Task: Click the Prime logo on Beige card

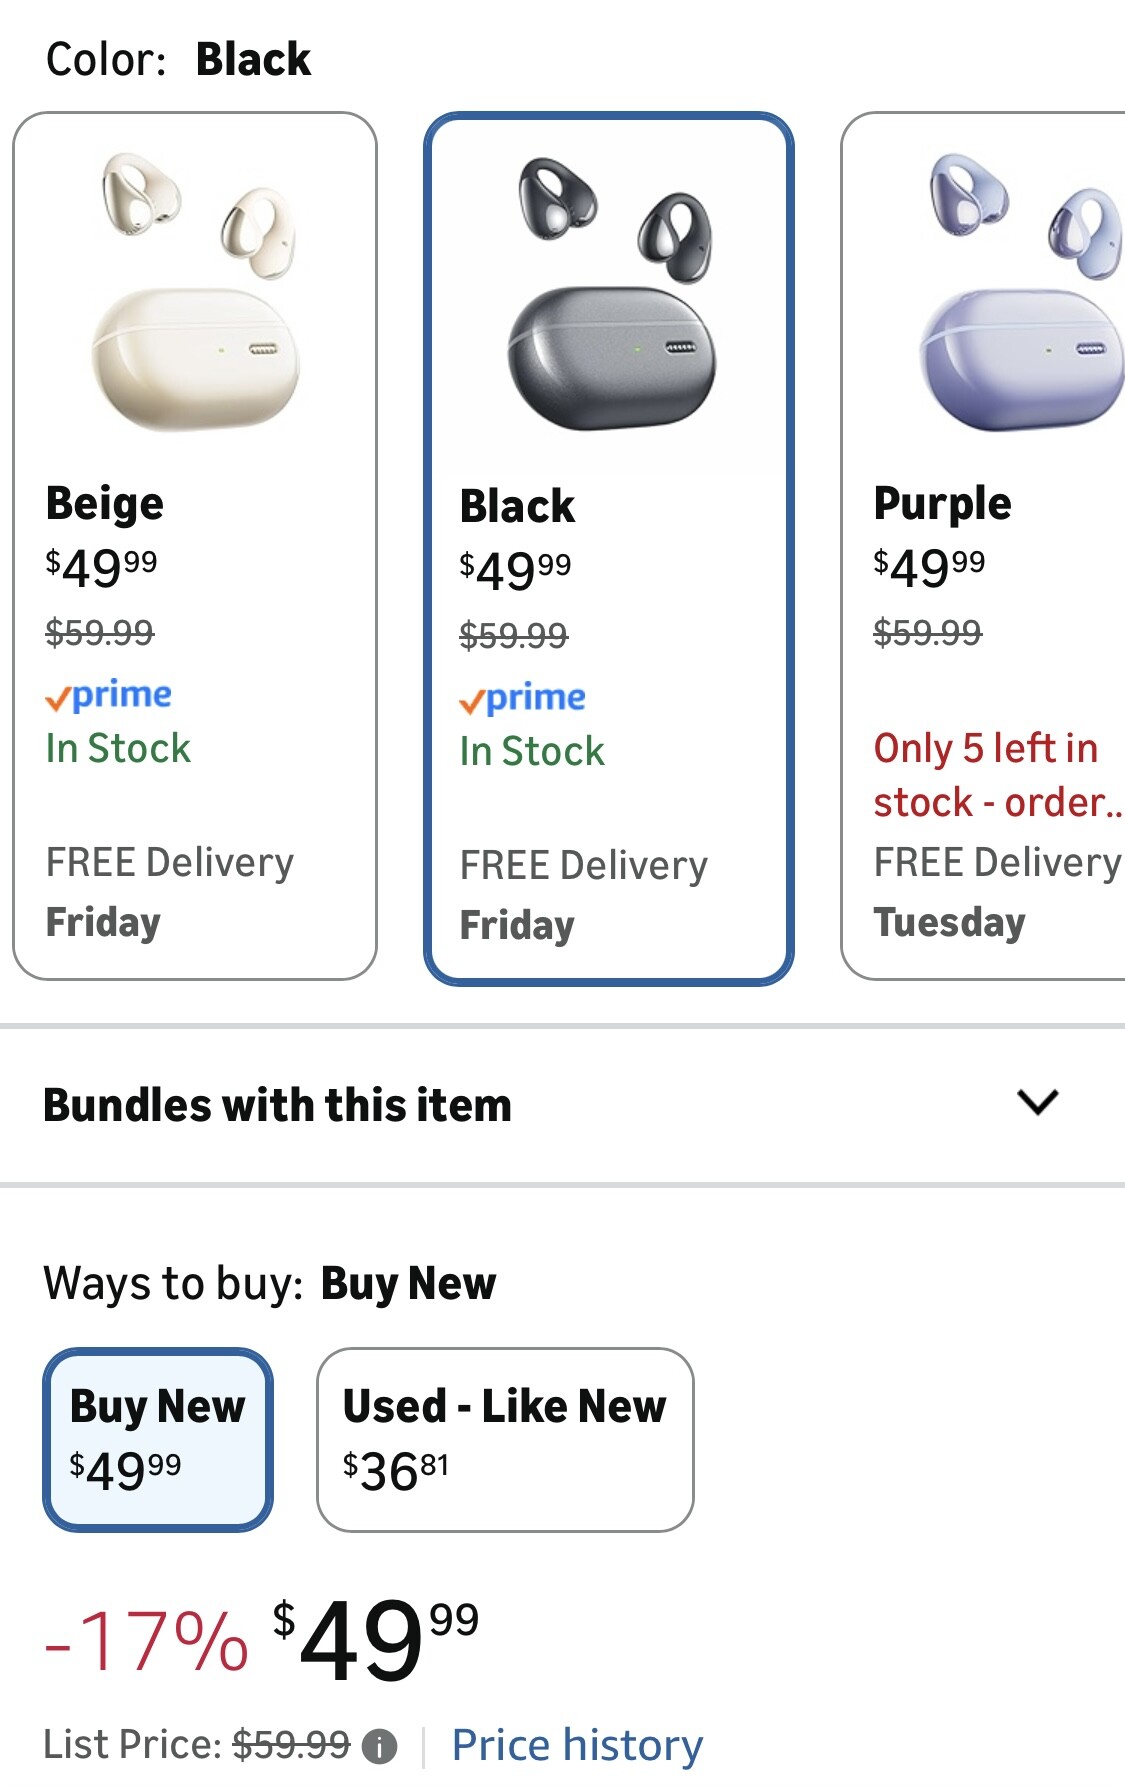Action: [x=109, y=695]
